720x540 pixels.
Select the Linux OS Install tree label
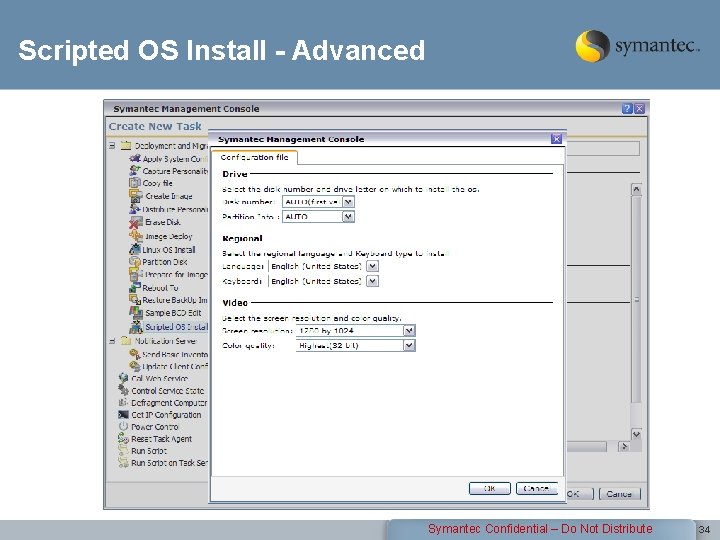point(169,250)
